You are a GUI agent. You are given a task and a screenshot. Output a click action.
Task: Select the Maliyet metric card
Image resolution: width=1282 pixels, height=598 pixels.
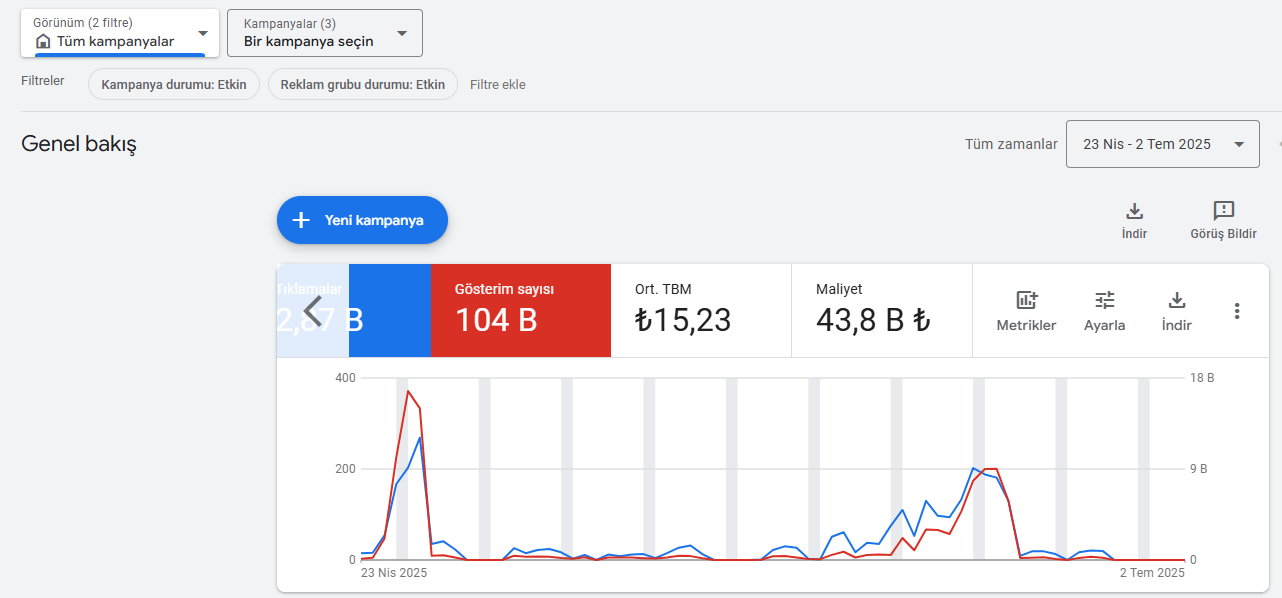click(882, 310)
